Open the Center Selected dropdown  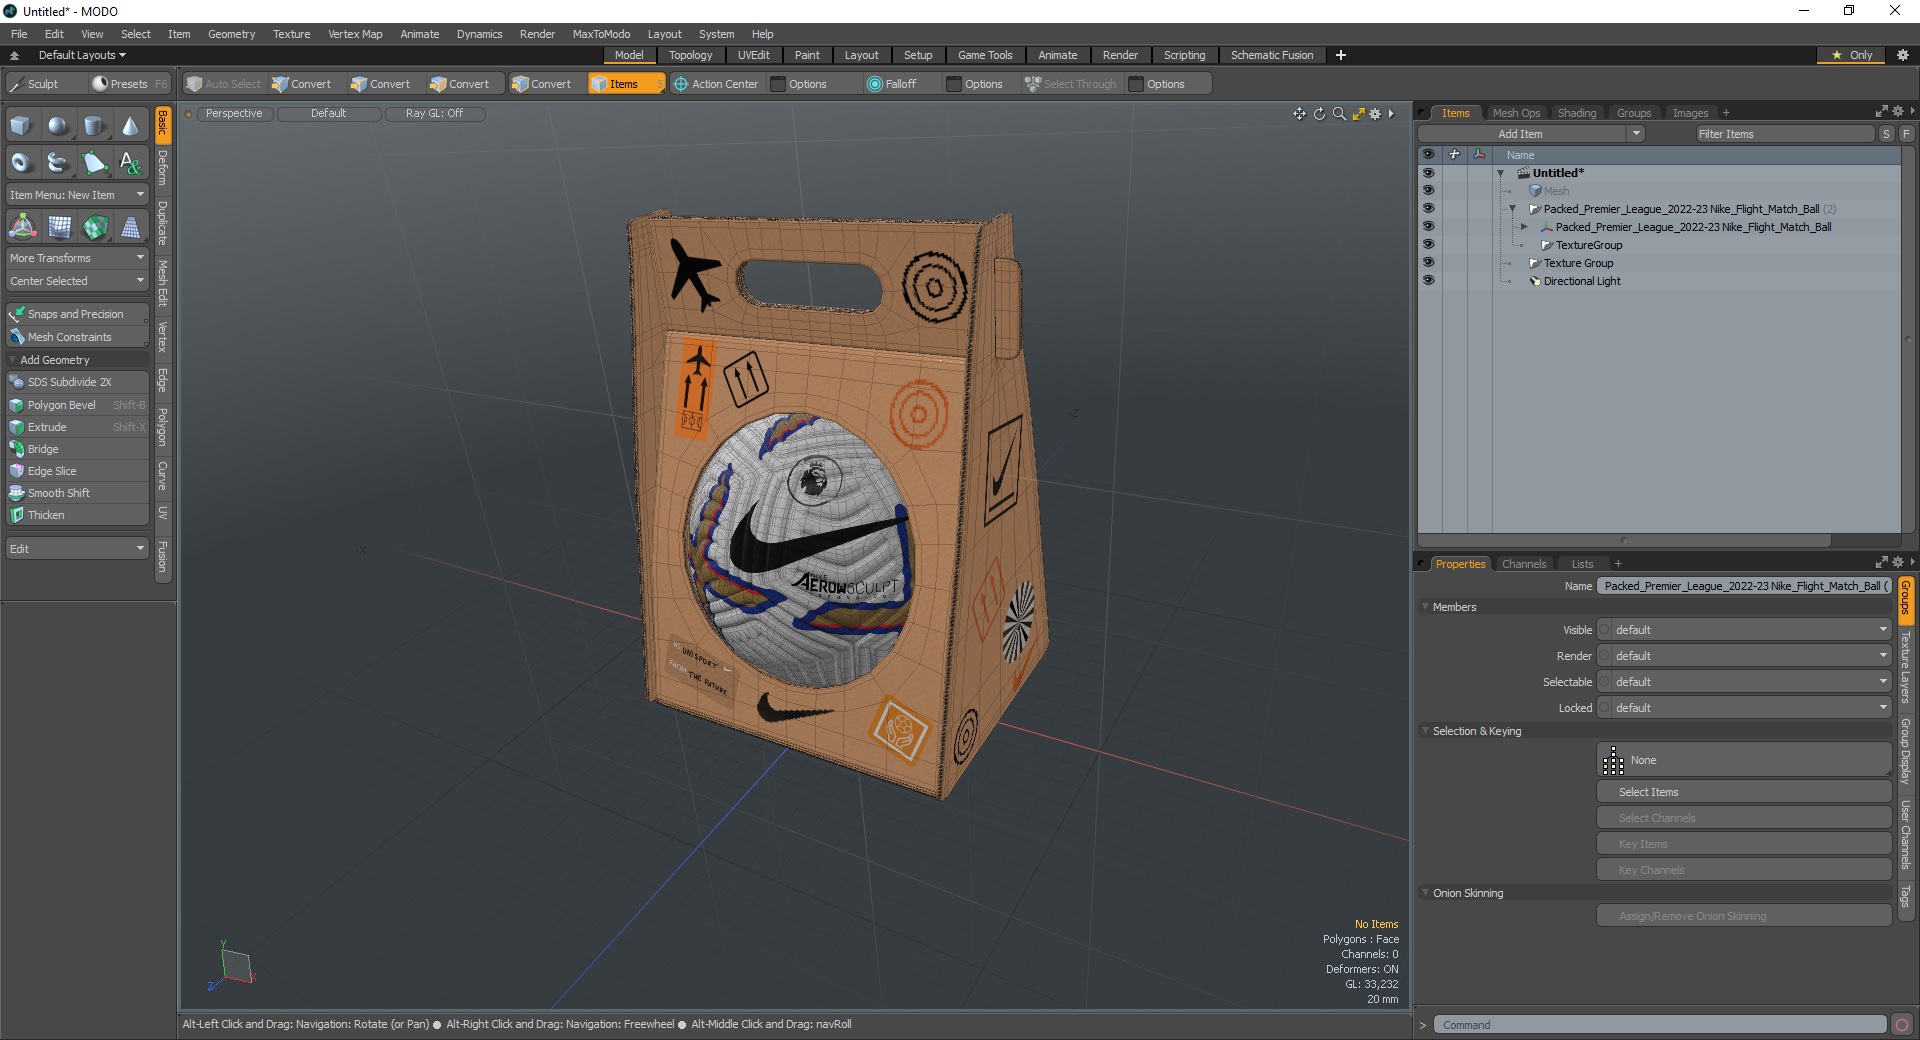(77, 281)
